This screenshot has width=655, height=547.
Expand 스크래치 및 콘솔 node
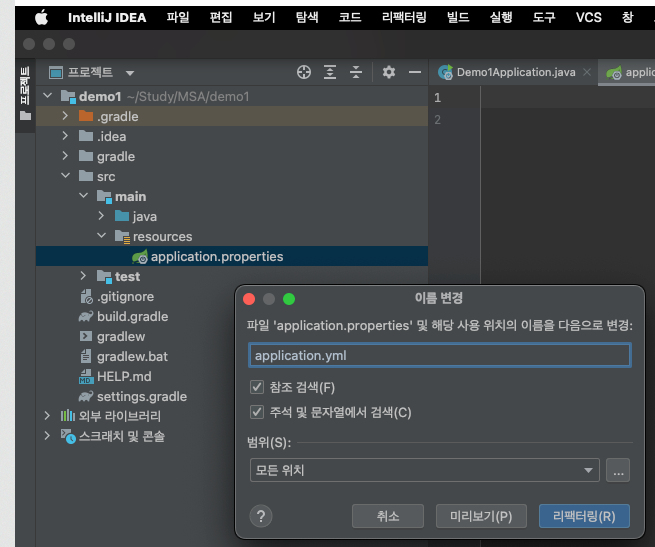pyautogui.click(x=47, y=436)
